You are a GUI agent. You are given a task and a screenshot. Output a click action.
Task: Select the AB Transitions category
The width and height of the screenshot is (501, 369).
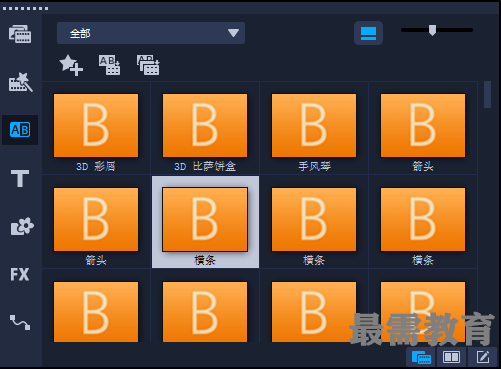(20, 130)
